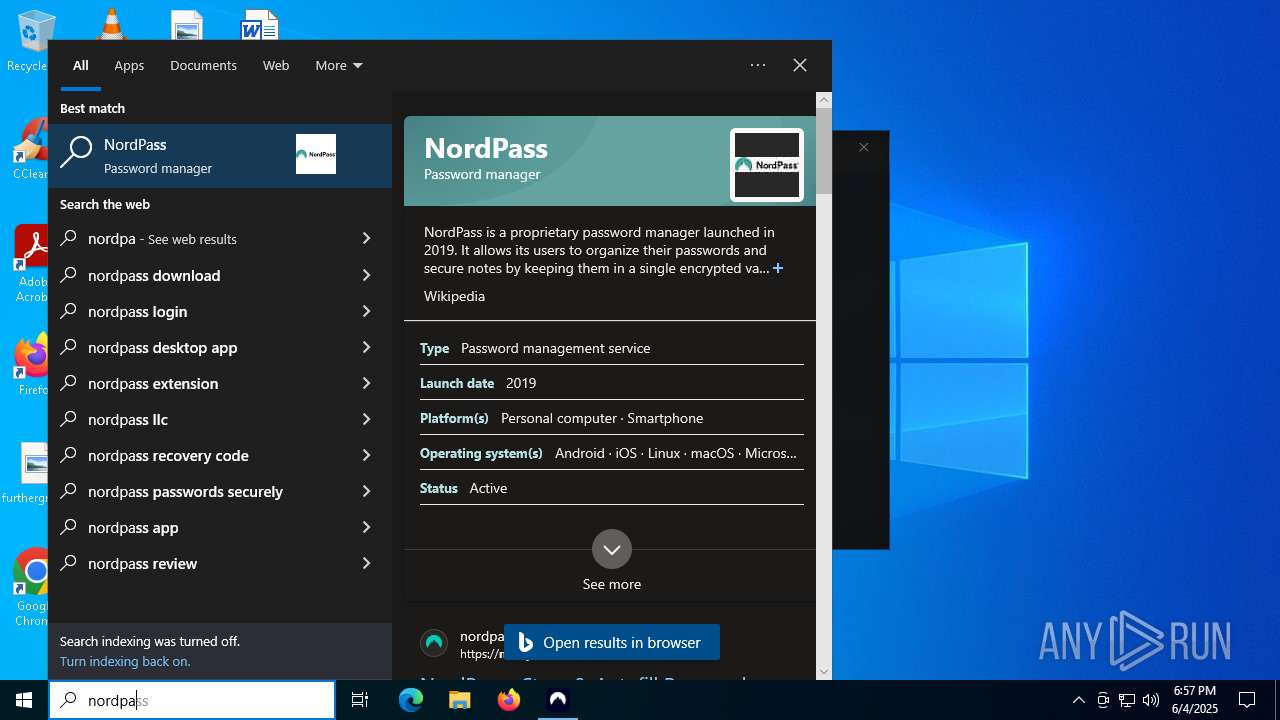Screen dimensions: 1280x720
Task: Select 'nordpass extension' suggestion
Action: click(200, 383)
